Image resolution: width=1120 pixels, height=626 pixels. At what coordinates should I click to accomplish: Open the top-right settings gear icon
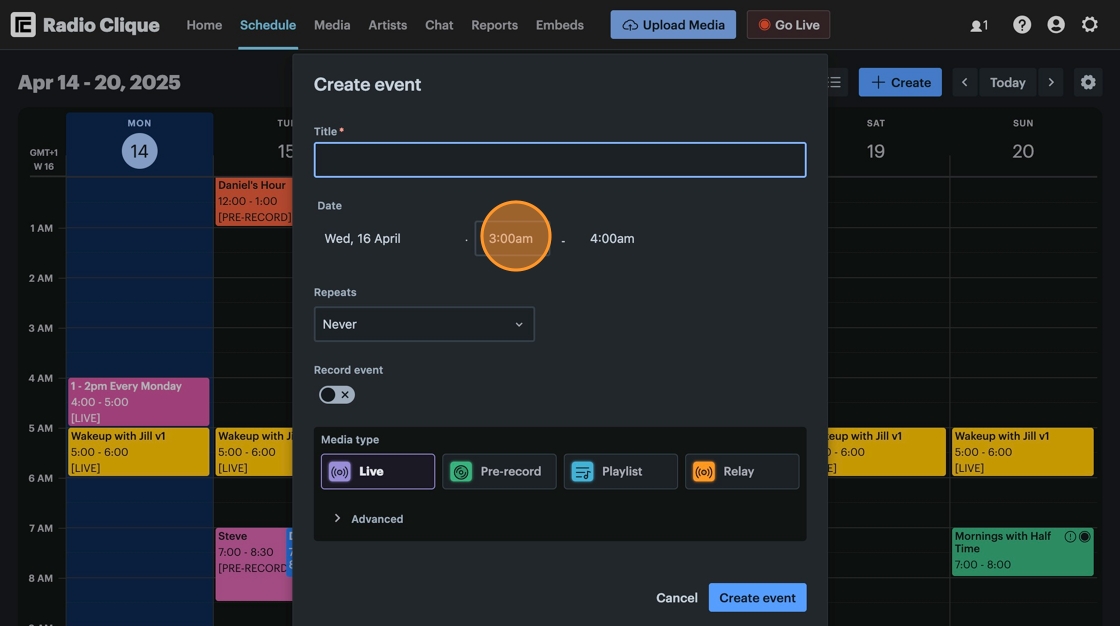(1089, 25)
